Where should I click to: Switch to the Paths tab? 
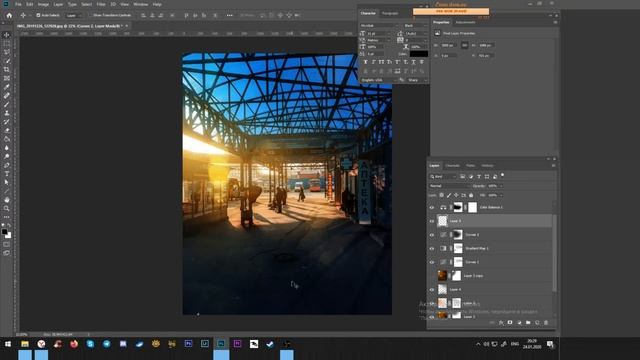click(x=470, y=165)
